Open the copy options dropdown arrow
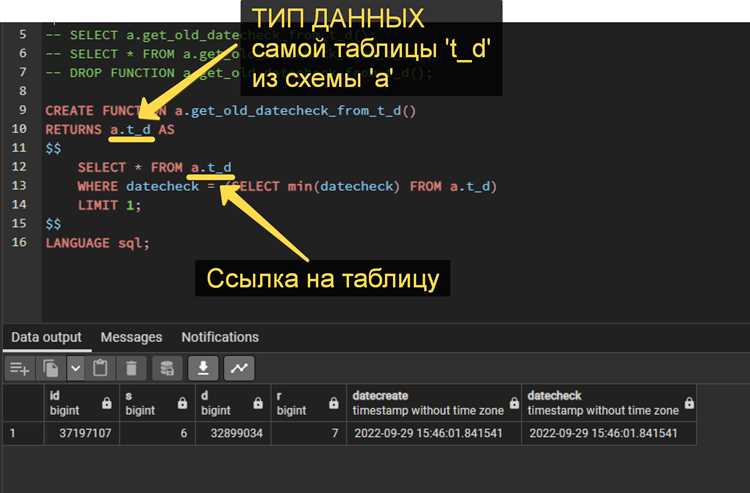The width and height of the screenshot is (750, 493). pos(76,368)
